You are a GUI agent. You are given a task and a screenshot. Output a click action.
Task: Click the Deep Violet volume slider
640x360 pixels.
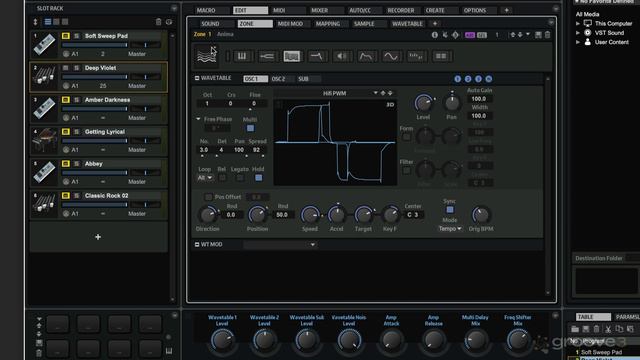click(95, 77)
